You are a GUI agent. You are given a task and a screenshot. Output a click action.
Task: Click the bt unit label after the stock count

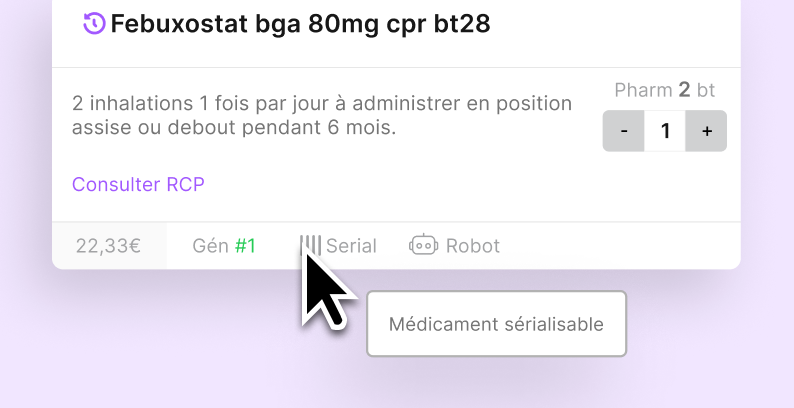point(706,90)
